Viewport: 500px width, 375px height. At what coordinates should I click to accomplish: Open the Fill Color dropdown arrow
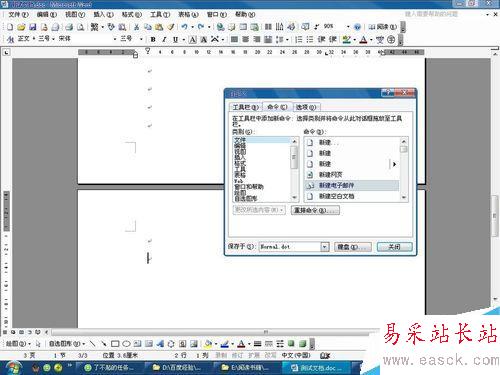coord(216,344)
